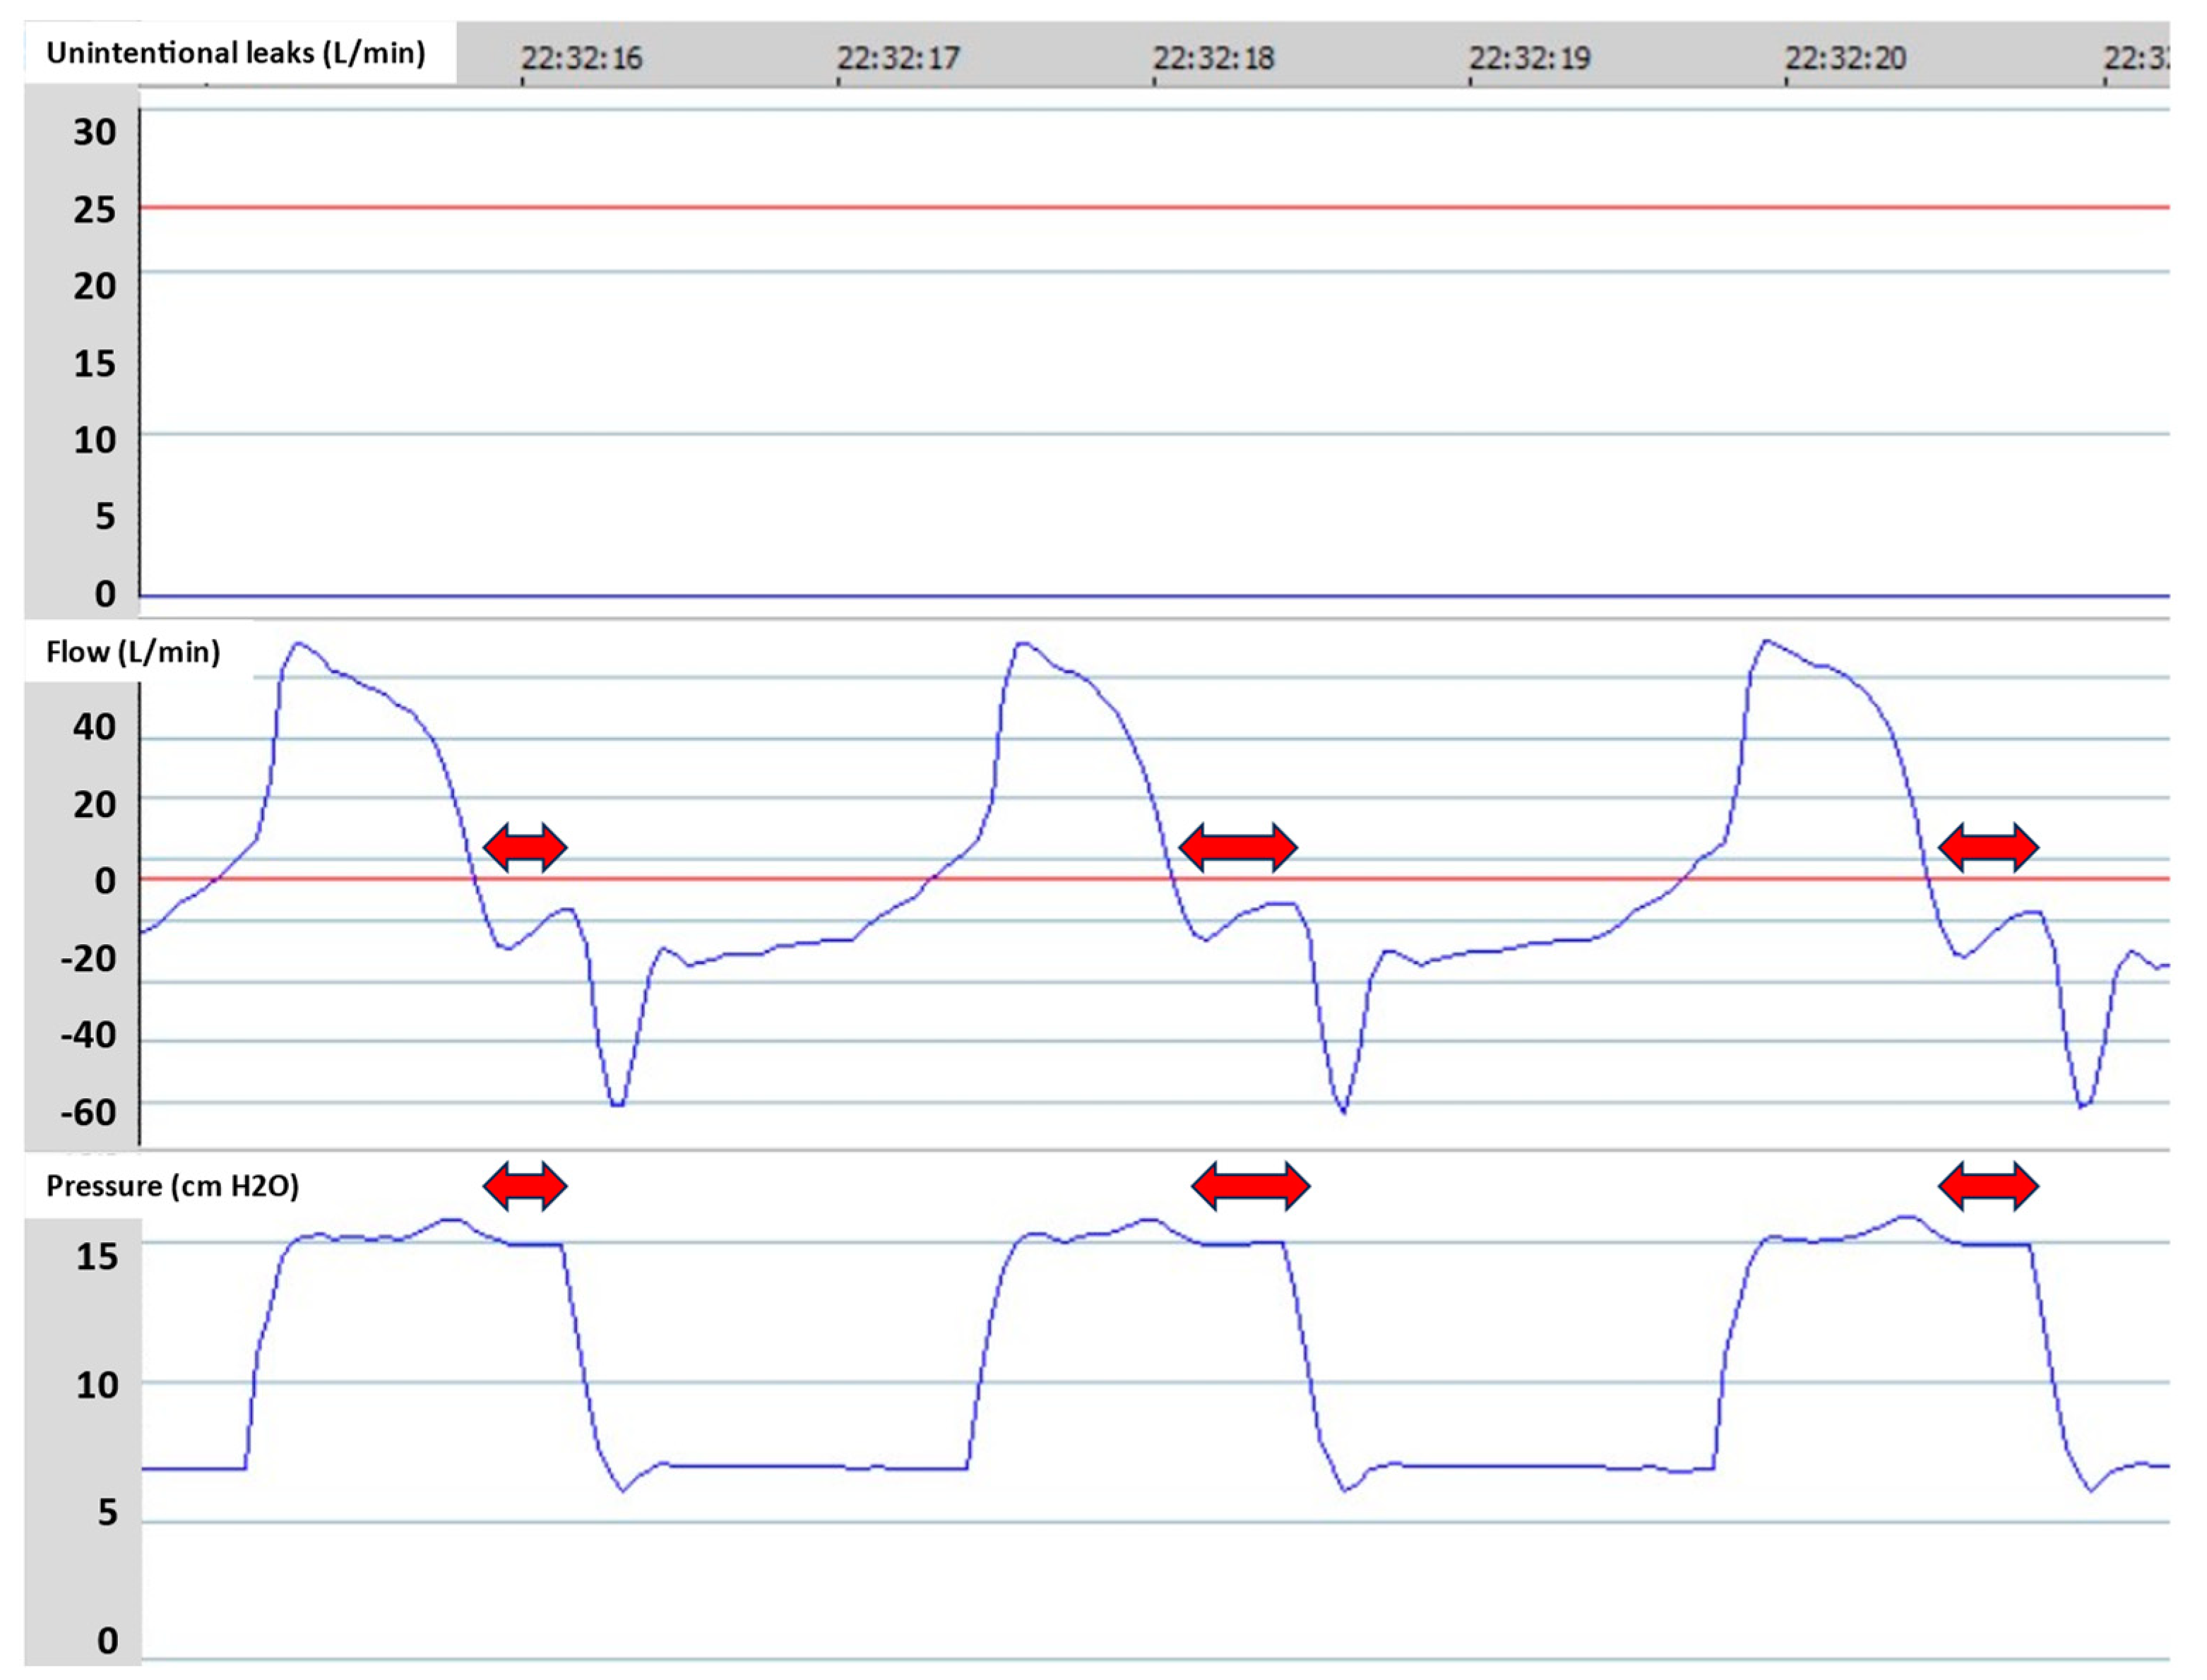Image resolution: width=2207 pixels, height=1680 pixels.
Task: Click the first peak of the Flow waveform
Action: [x=299, y=644]
